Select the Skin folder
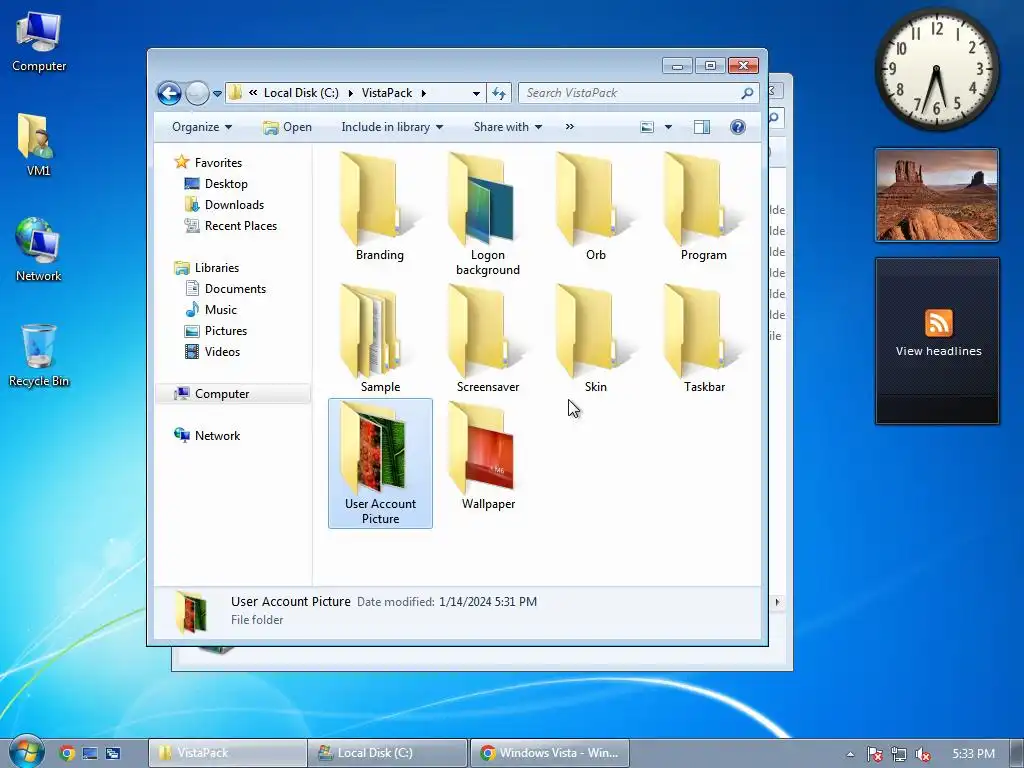 (595, 340)
